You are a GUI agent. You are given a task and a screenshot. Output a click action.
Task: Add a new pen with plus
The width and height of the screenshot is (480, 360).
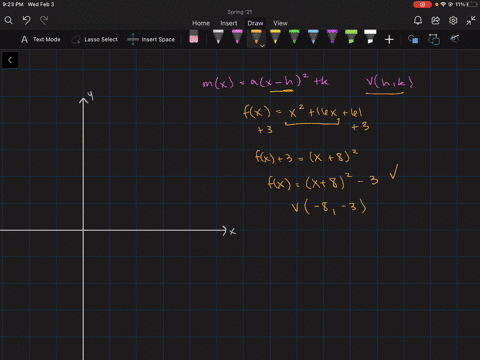point(389,40)
